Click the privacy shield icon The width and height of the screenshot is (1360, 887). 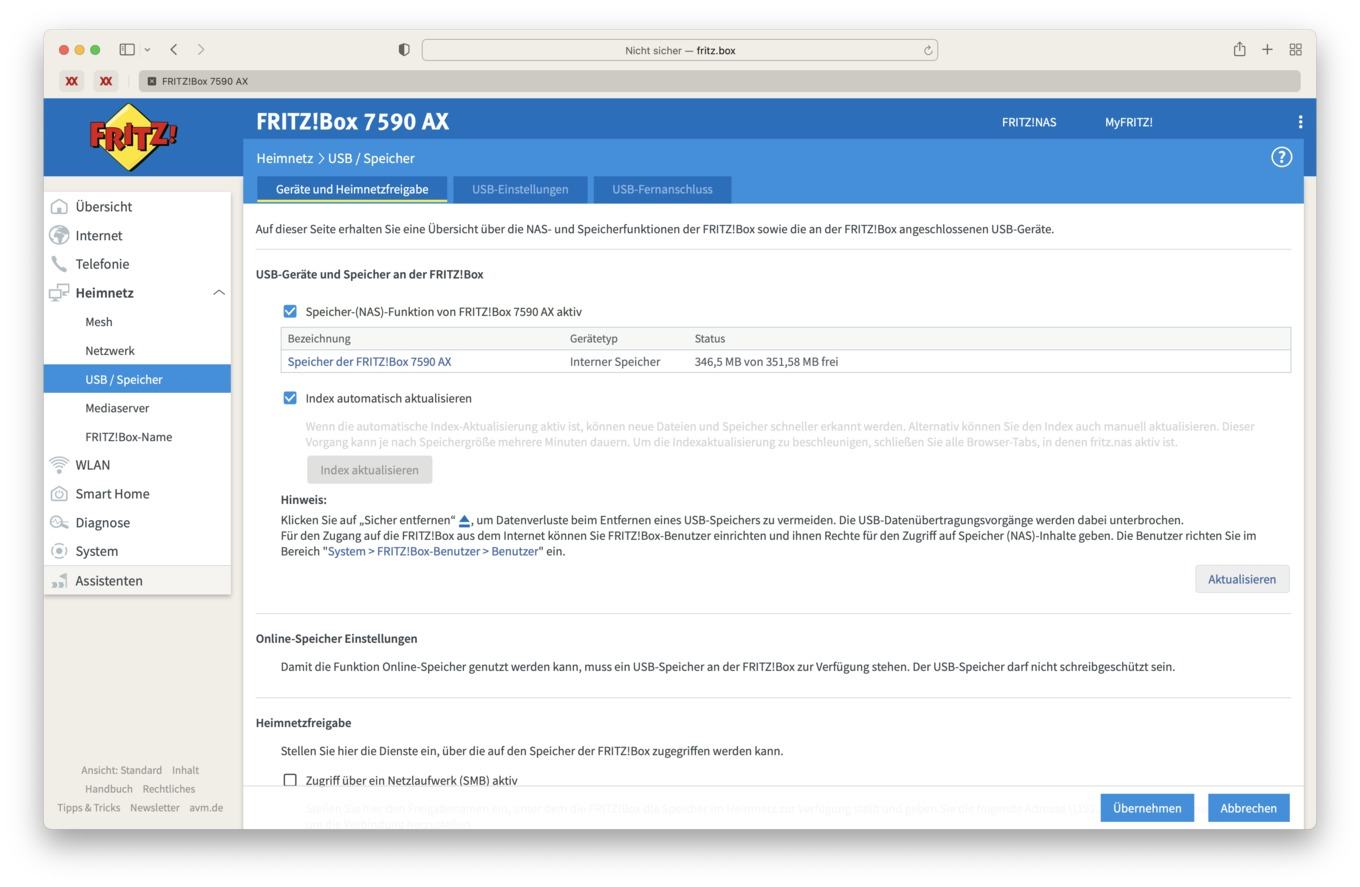pyautogui.click(x=404, y=50)
